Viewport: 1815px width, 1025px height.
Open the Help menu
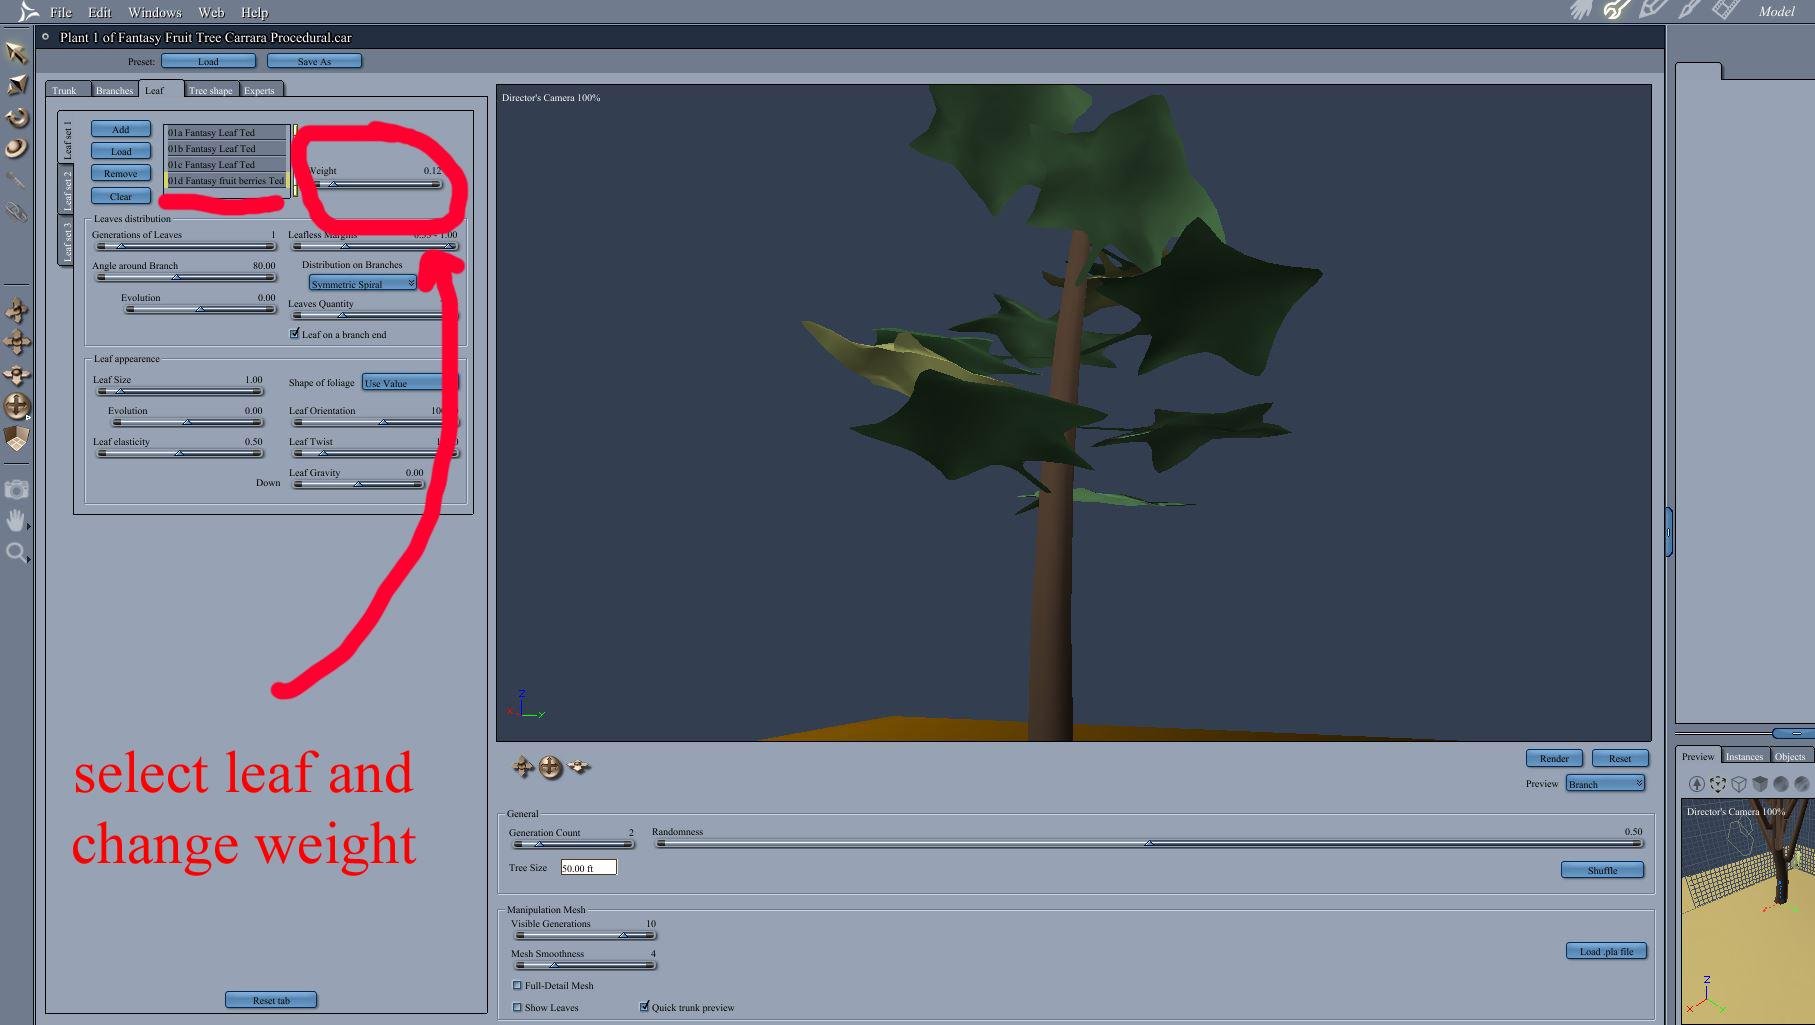tap(254, 12)
